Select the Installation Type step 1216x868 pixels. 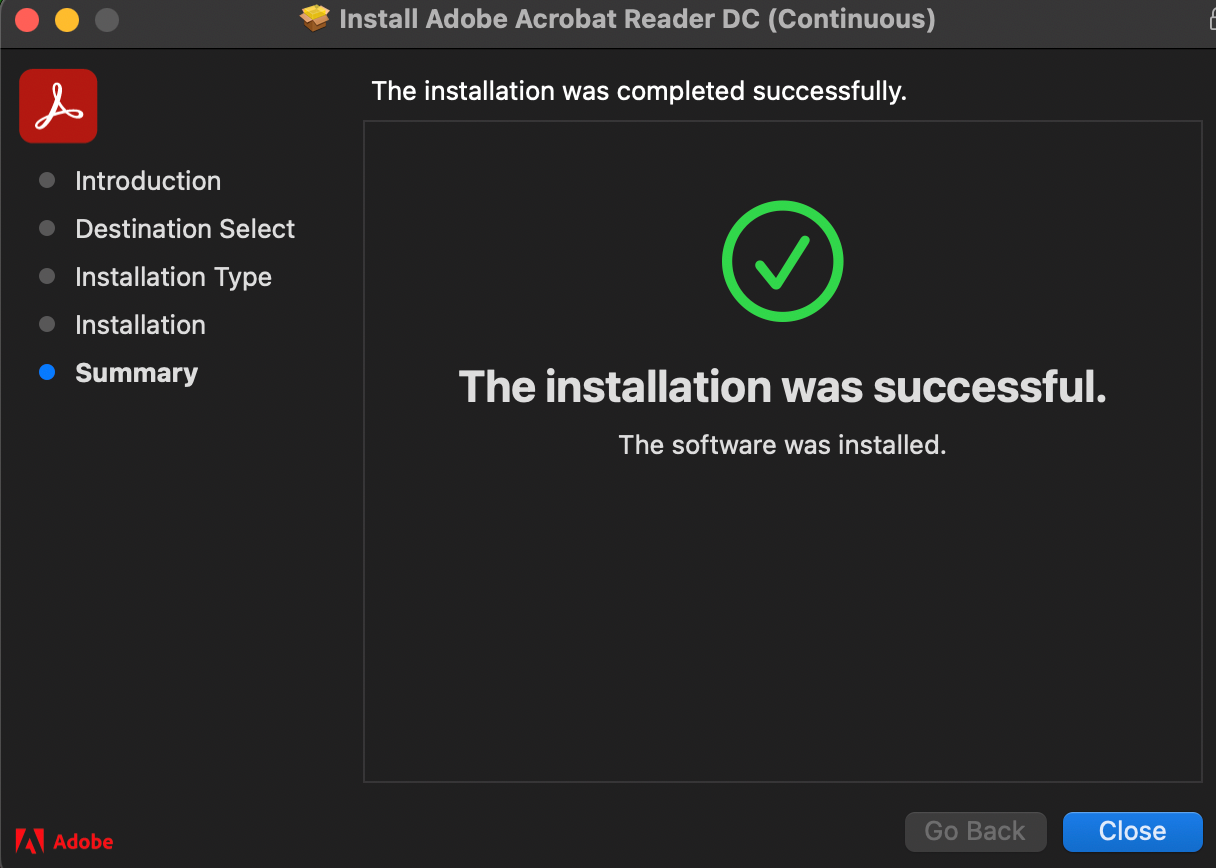(x=173, y=277)
